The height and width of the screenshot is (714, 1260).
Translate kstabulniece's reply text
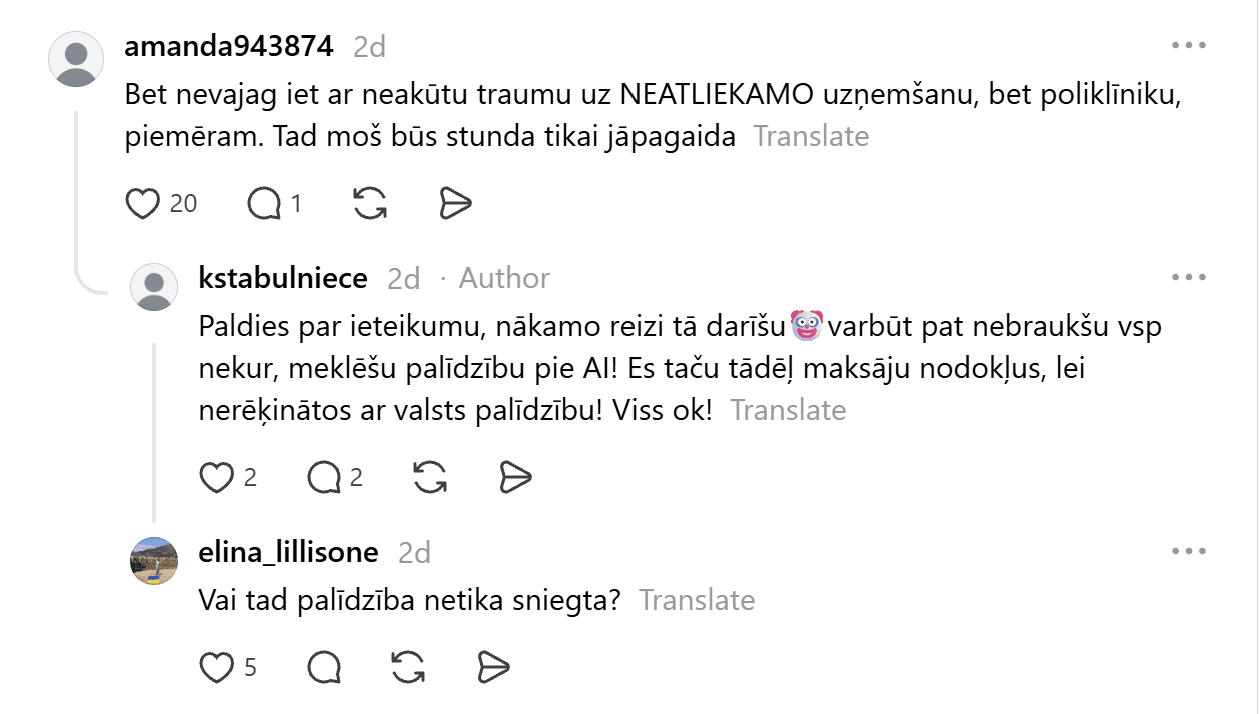(788, 410)
